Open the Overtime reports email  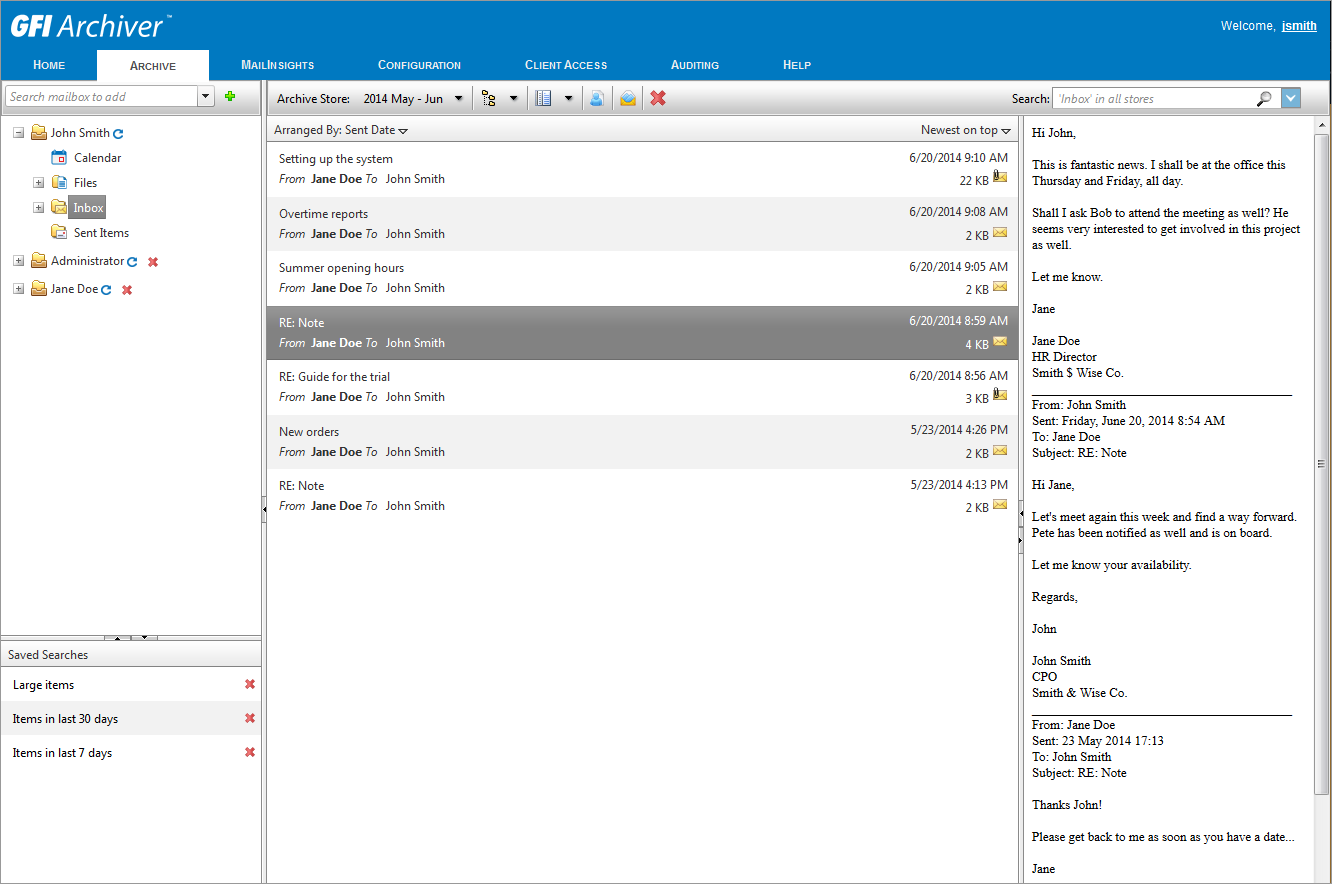click(642, 224)
